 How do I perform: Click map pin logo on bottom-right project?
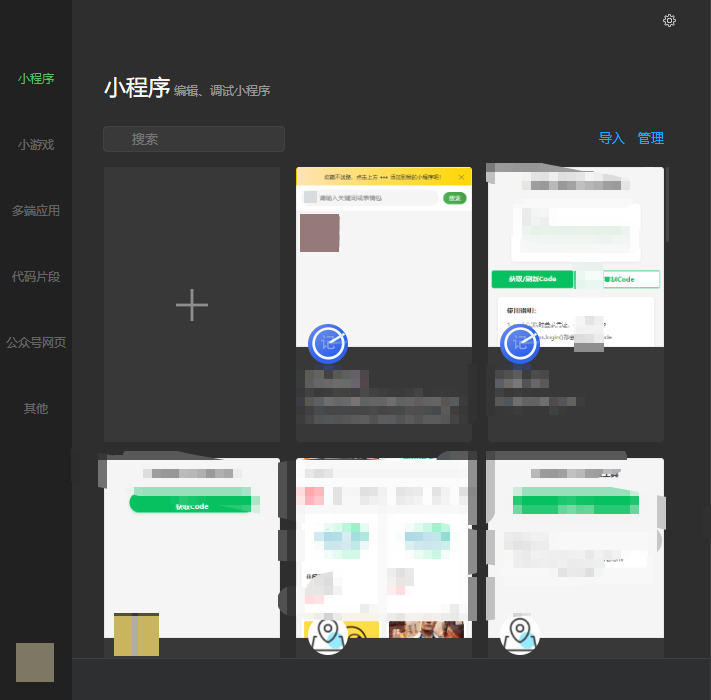pos(519,635)
